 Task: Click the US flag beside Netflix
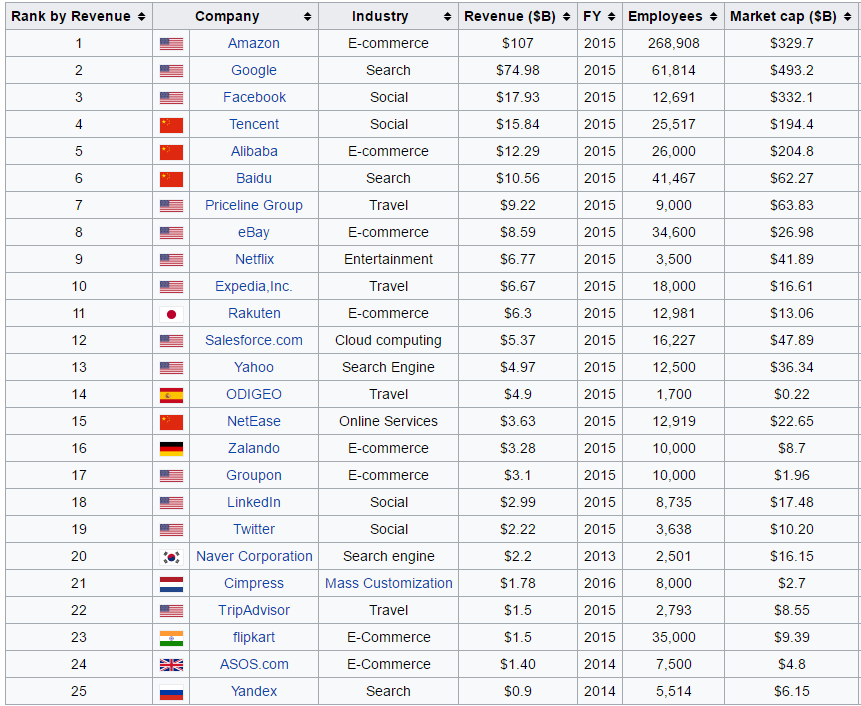point(171,260)
